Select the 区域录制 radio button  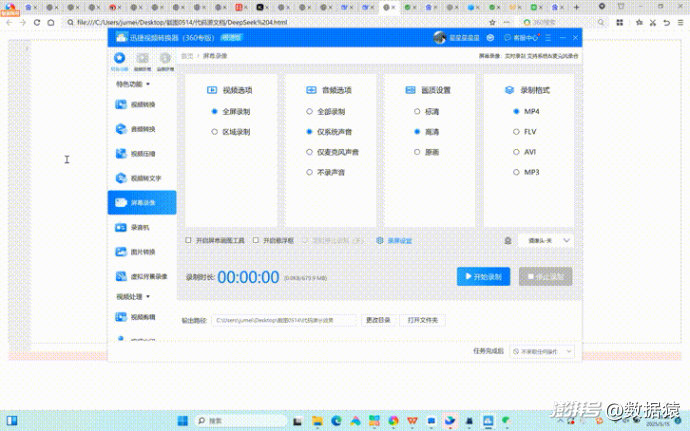214,132
